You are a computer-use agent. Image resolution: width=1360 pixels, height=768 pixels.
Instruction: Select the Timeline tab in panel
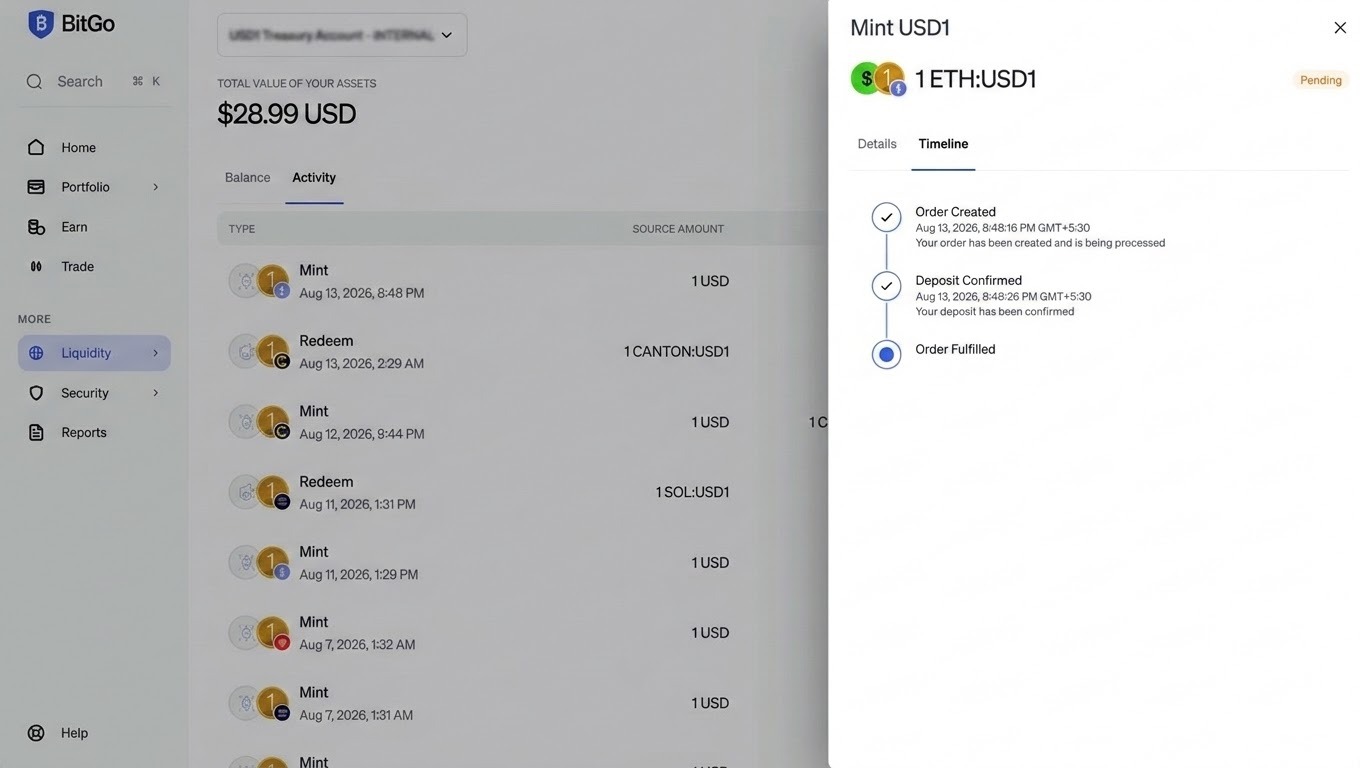pyautogui.click(x=943, y=144)
